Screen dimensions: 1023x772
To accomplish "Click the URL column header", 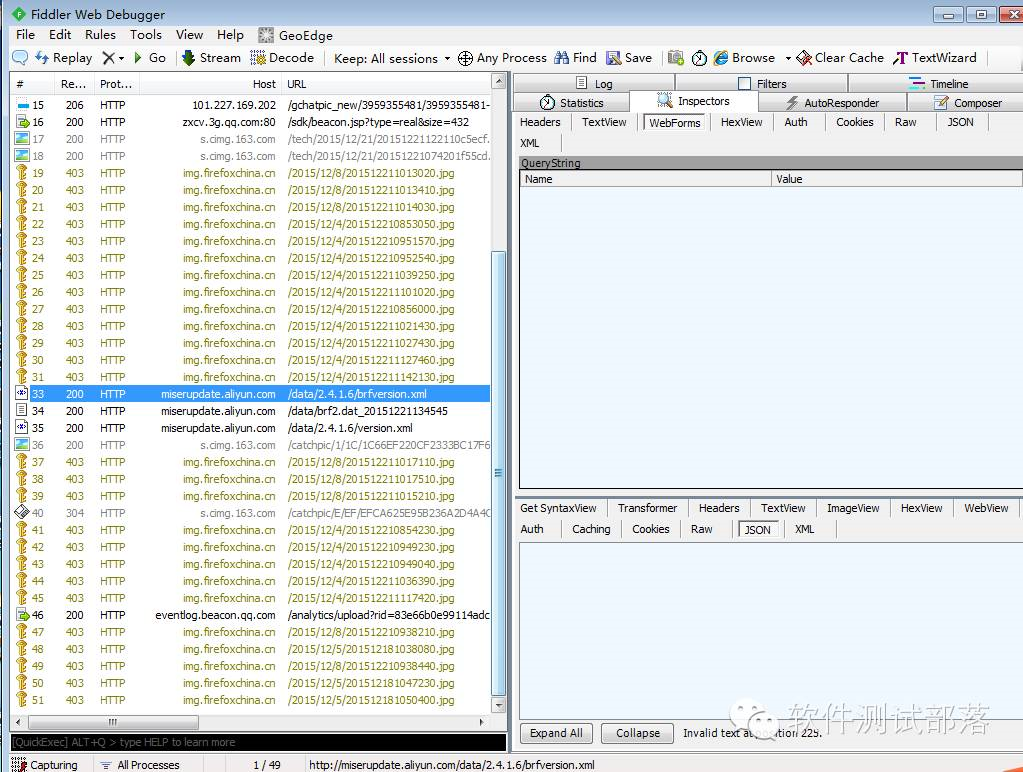I will [x=386, y=84].
